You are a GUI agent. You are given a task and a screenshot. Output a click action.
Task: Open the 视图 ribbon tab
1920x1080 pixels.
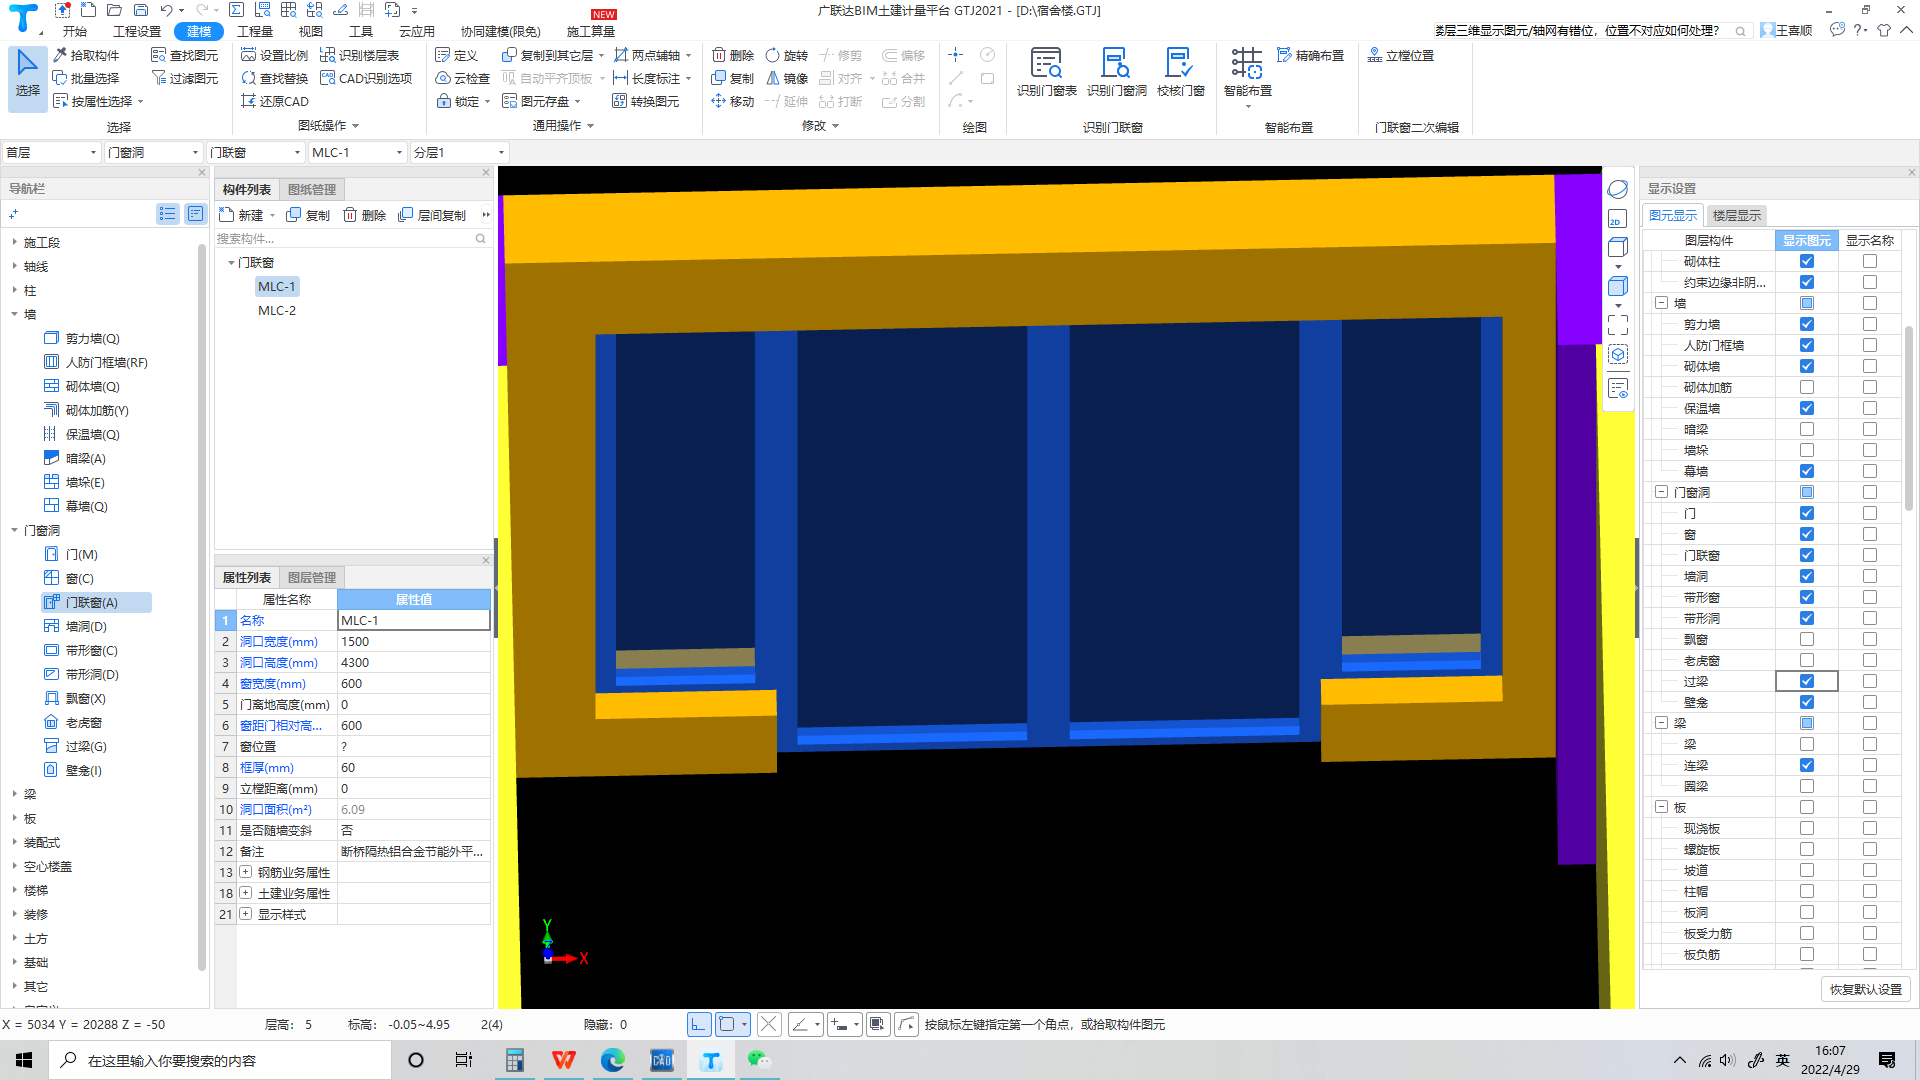point(311,31)
